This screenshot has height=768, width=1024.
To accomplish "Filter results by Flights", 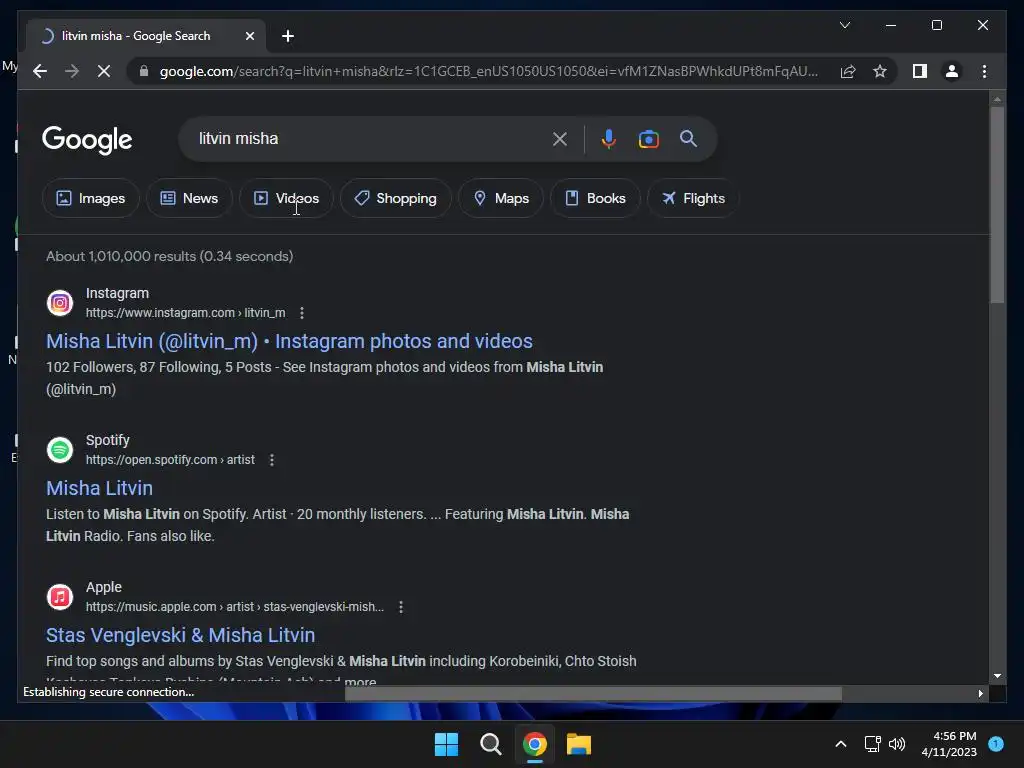I will coord(693,198).
